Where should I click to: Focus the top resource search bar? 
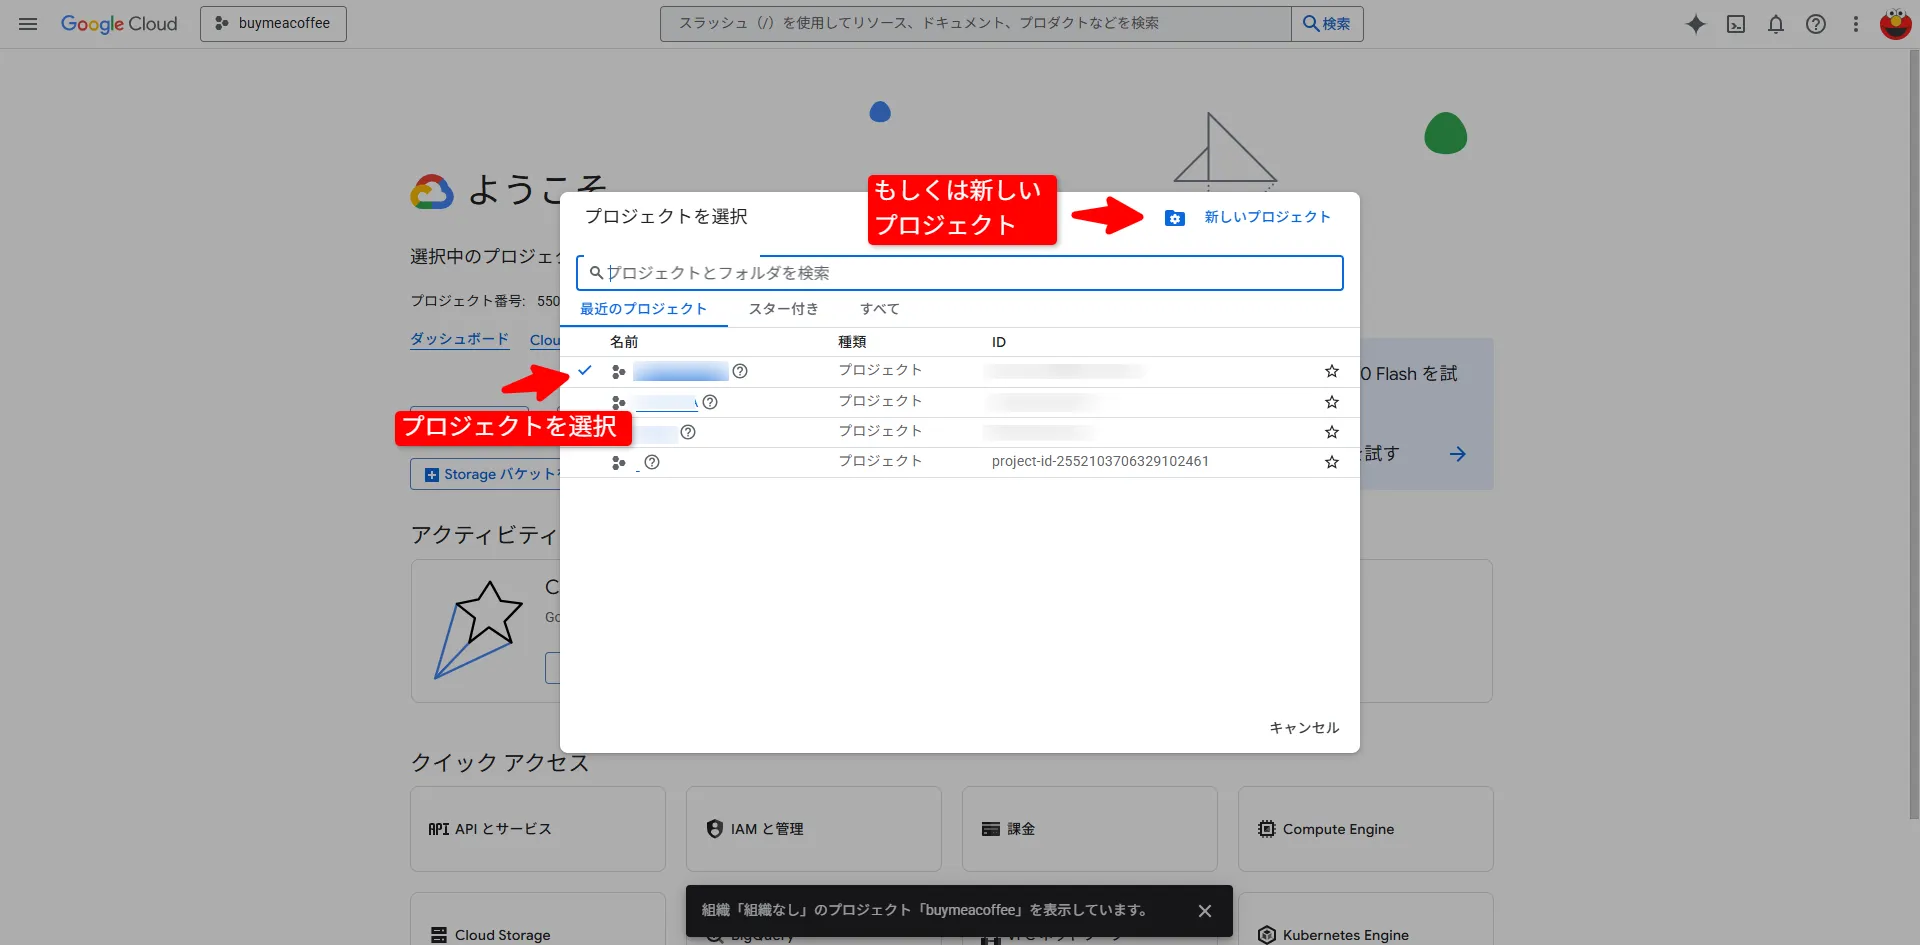click(x=975, y=24)
